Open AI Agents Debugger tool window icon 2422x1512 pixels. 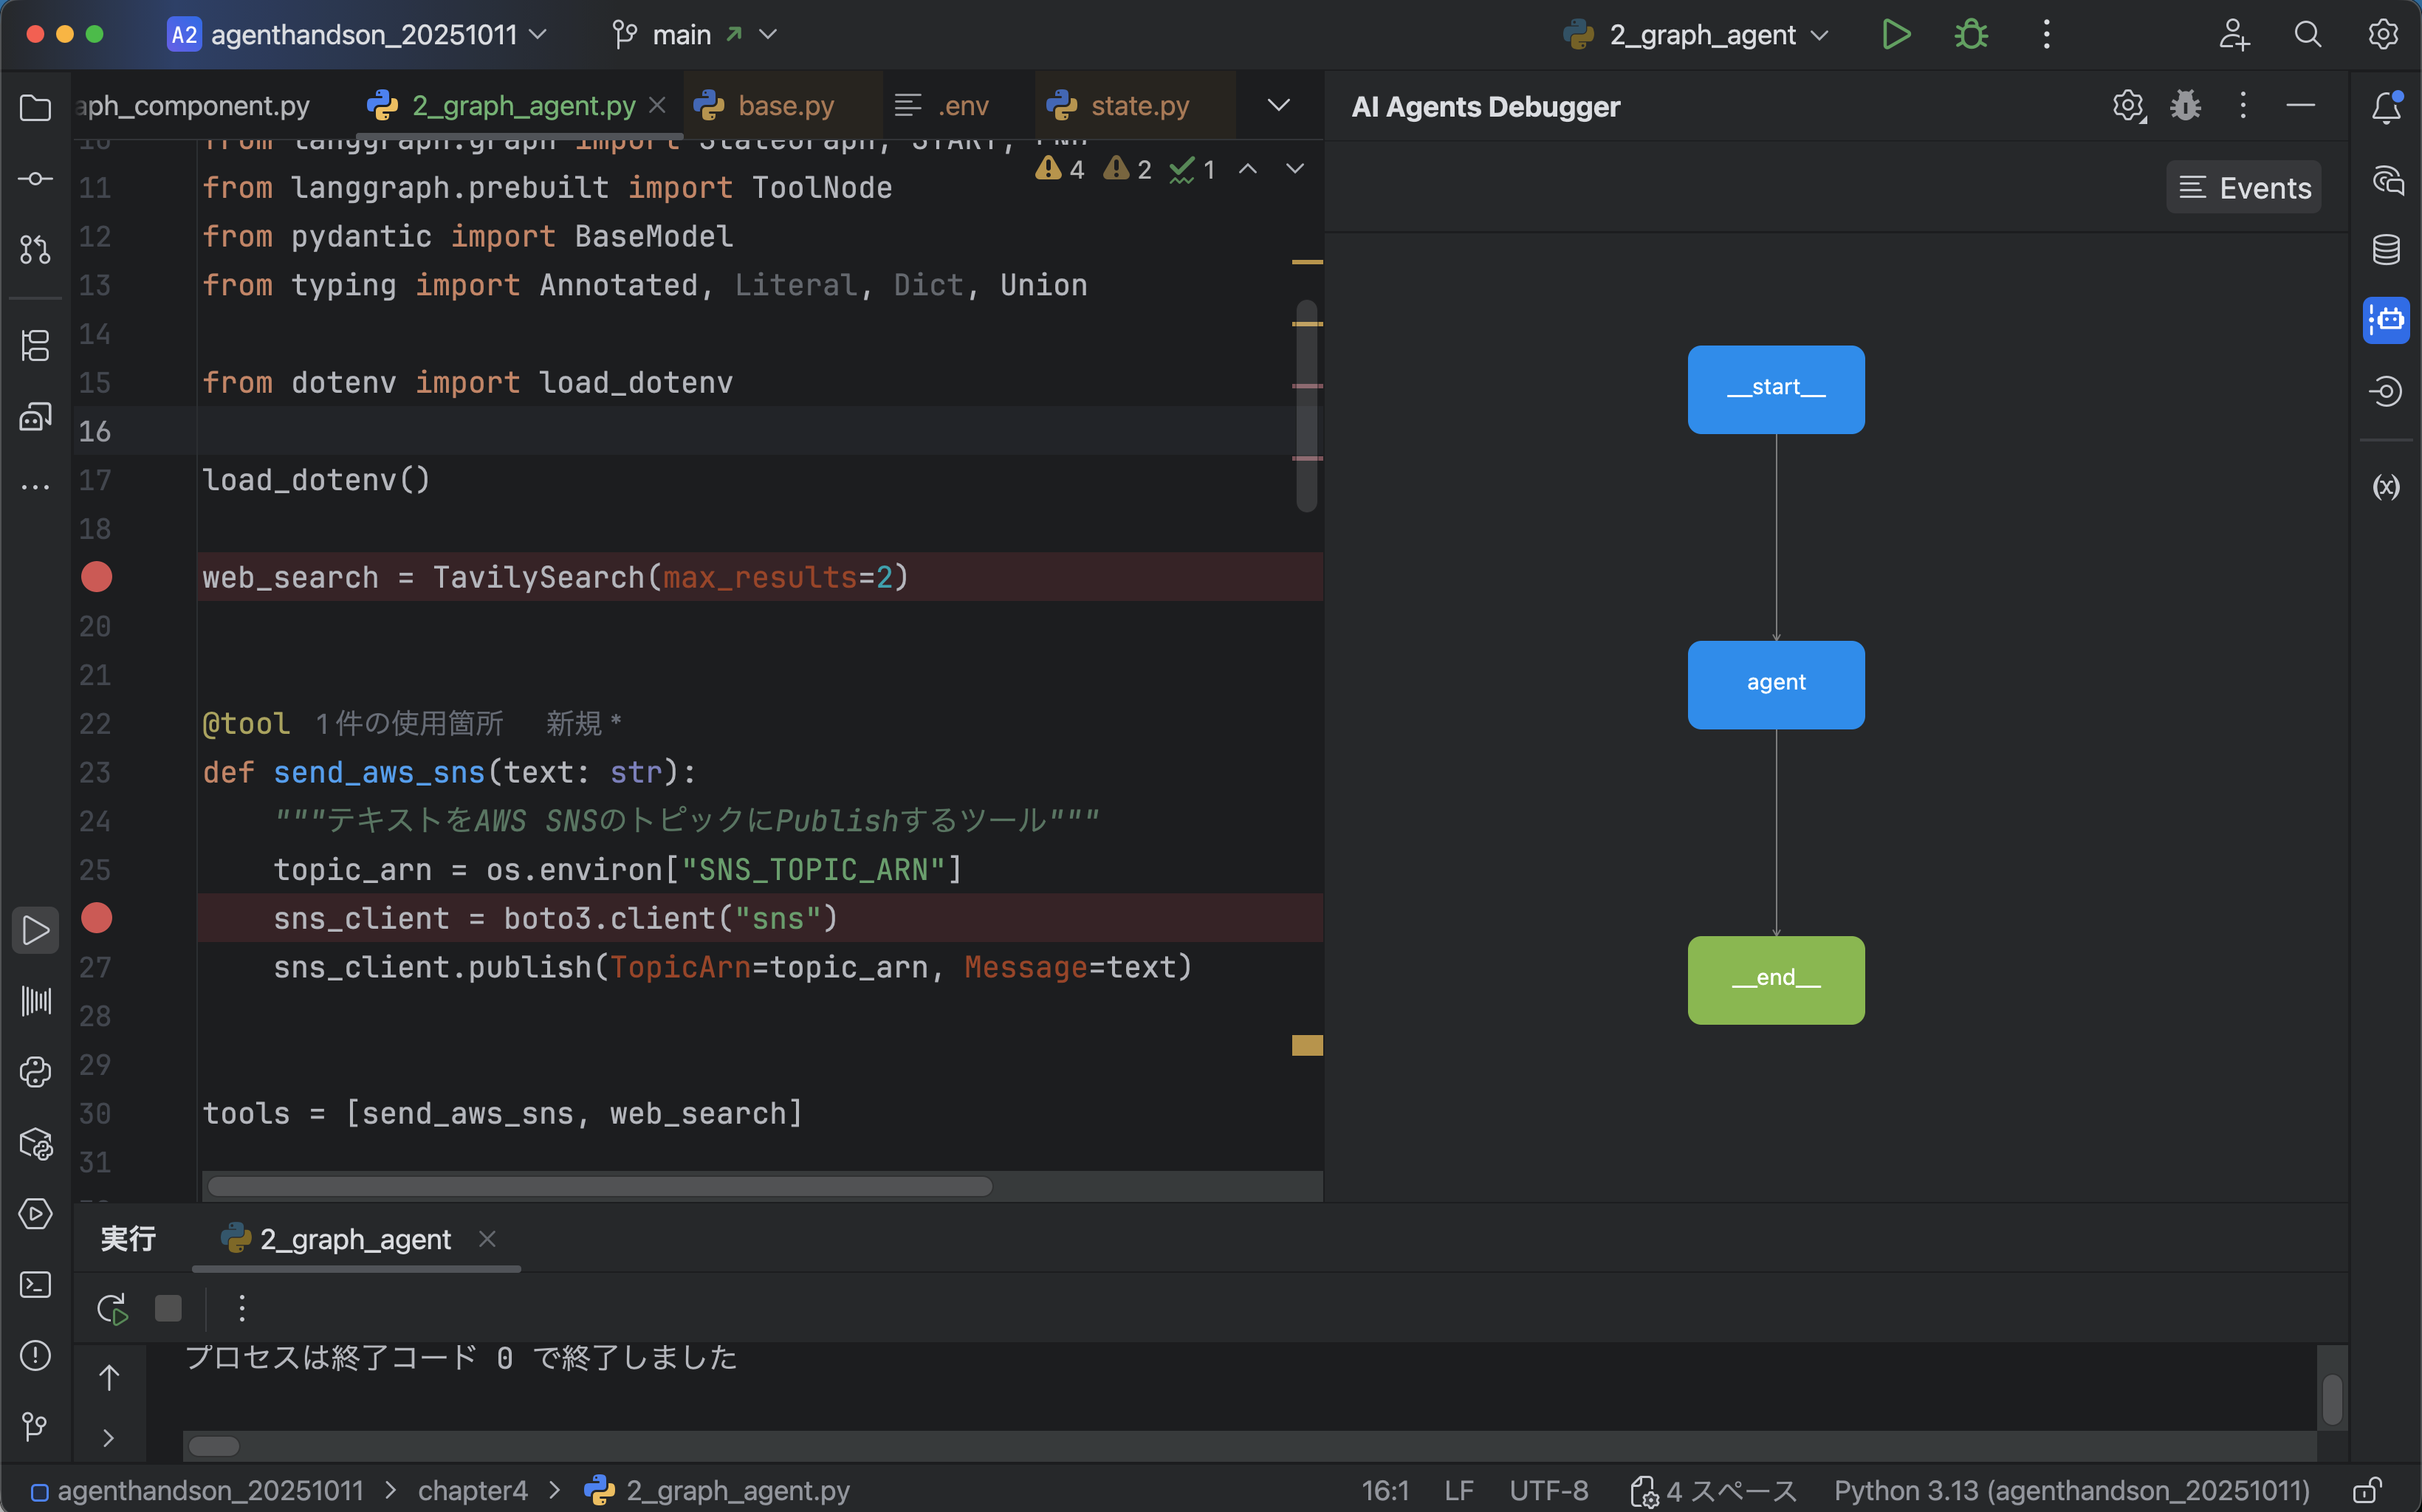coord(2386,320)
